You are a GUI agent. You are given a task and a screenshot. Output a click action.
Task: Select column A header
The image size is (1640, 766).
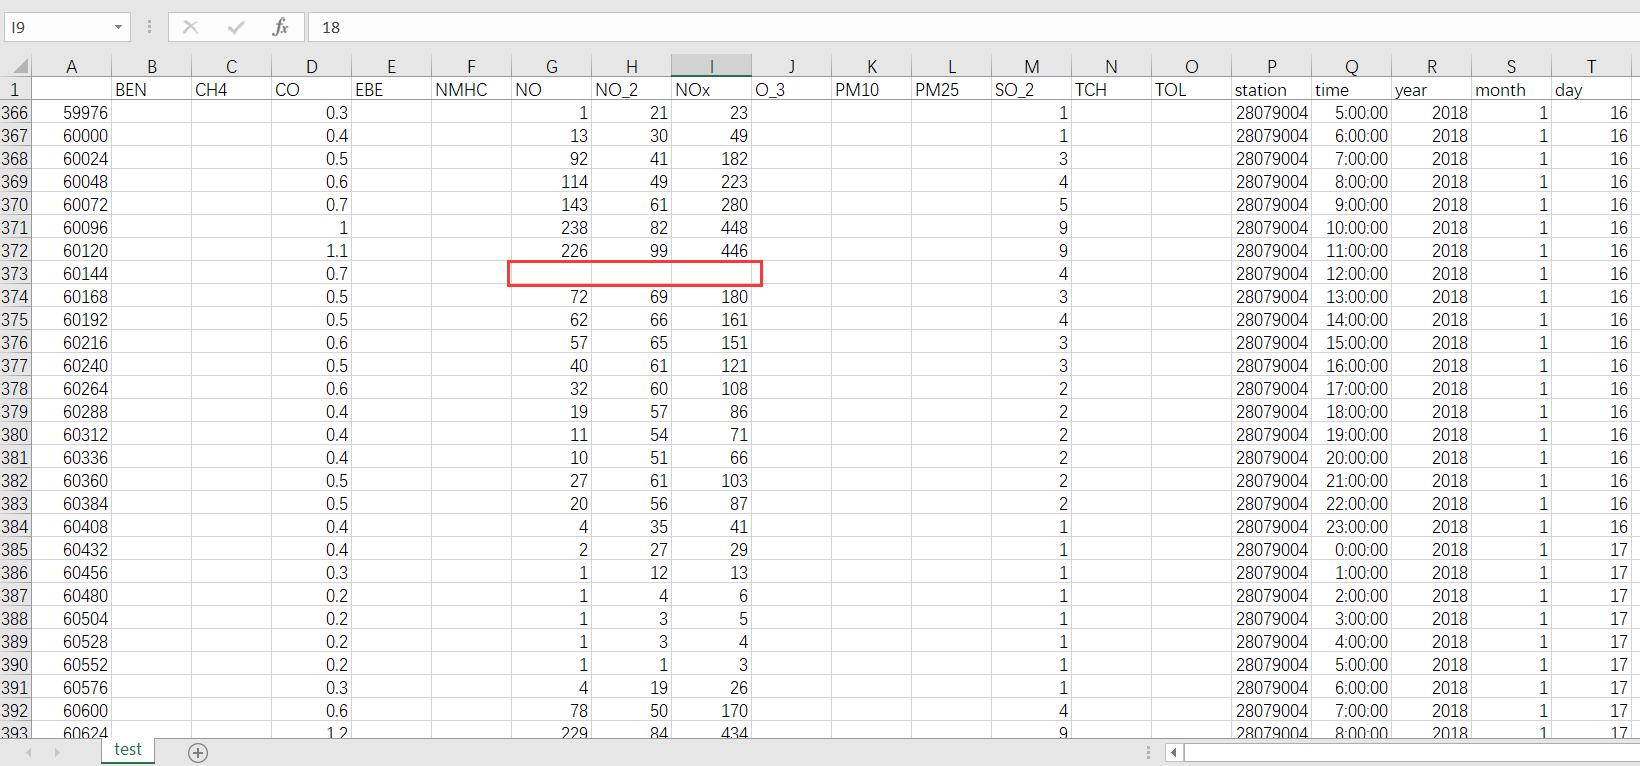pos(71,67)
